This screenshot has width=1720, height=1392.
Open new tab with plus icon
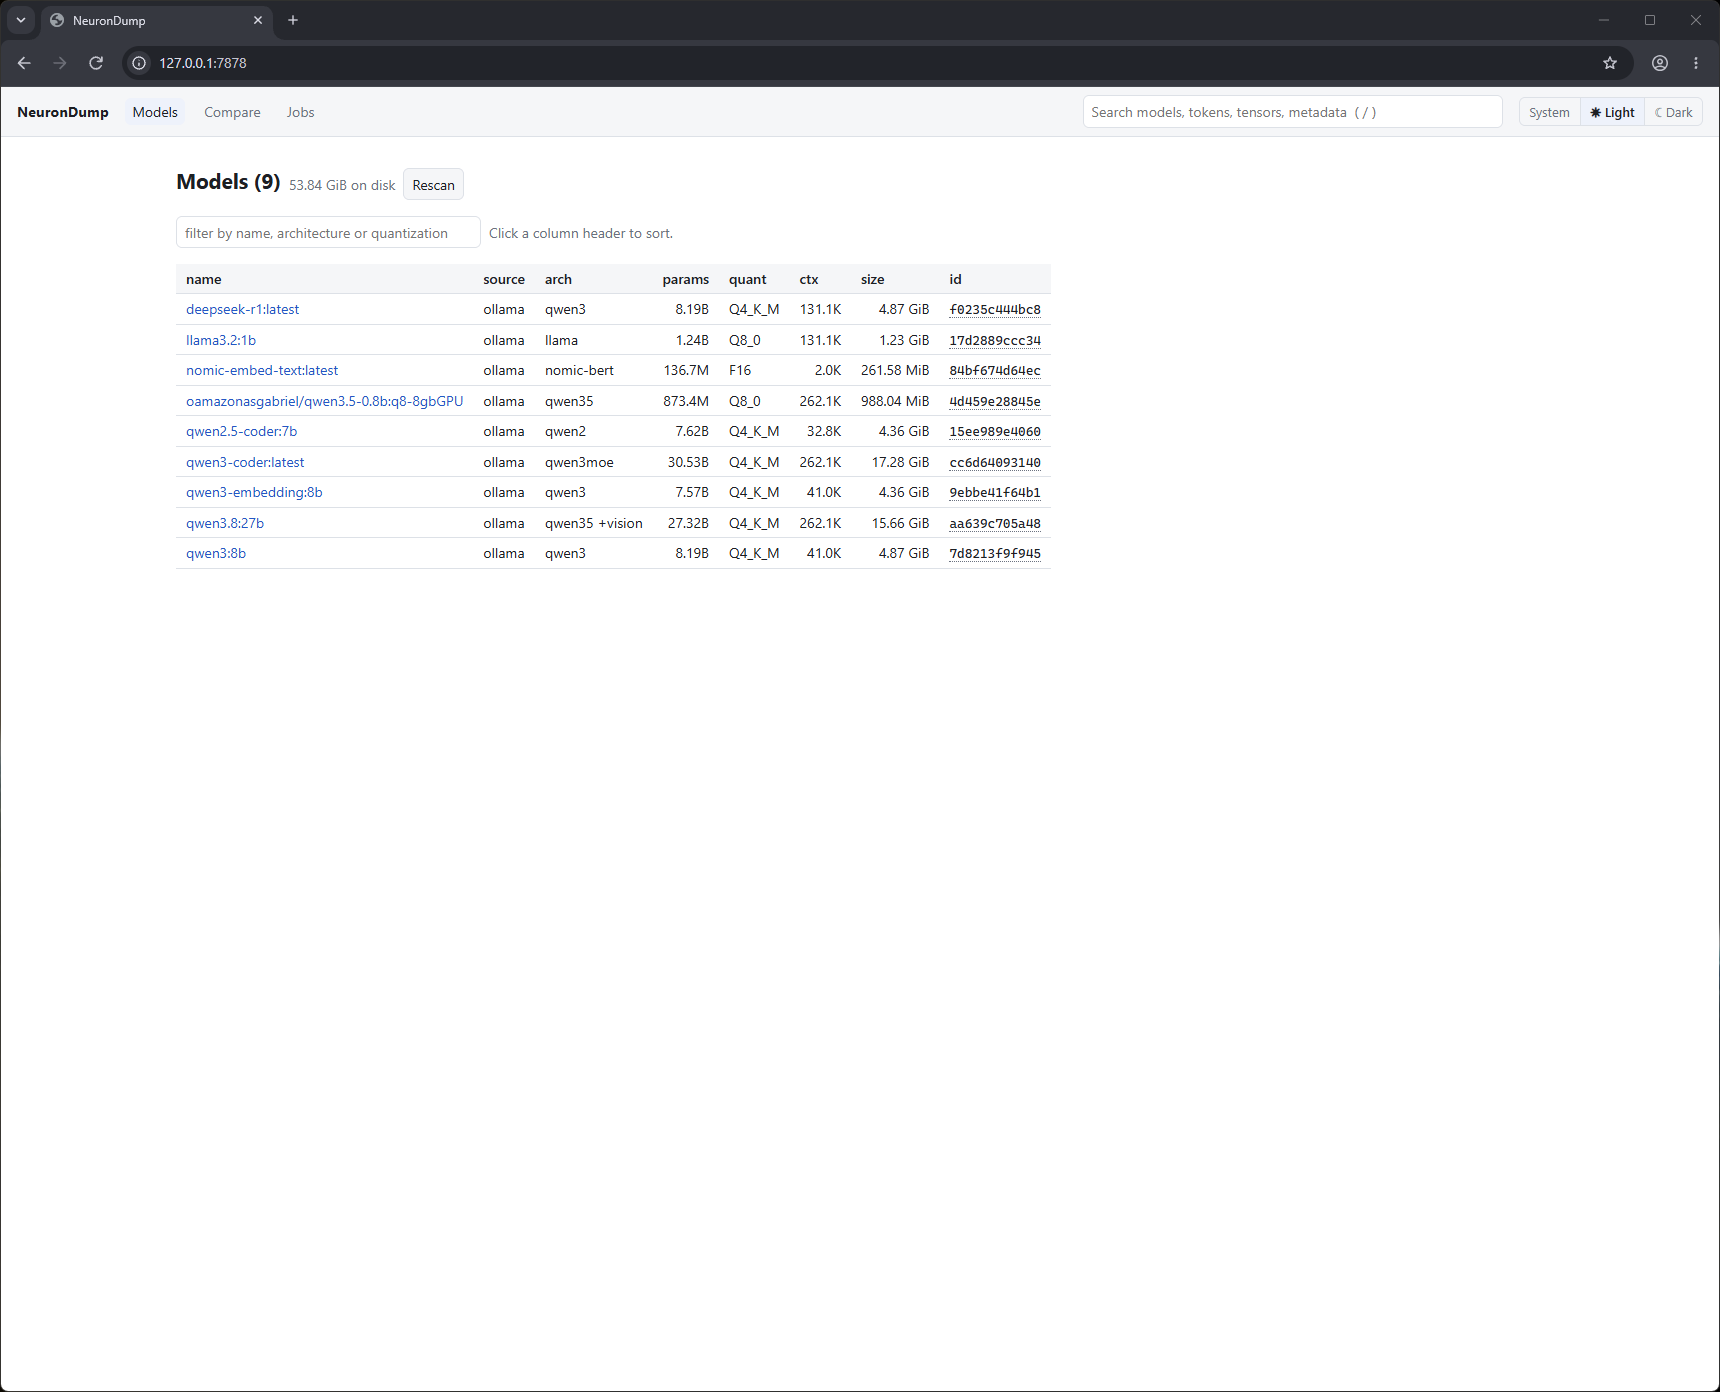point(293,20)
